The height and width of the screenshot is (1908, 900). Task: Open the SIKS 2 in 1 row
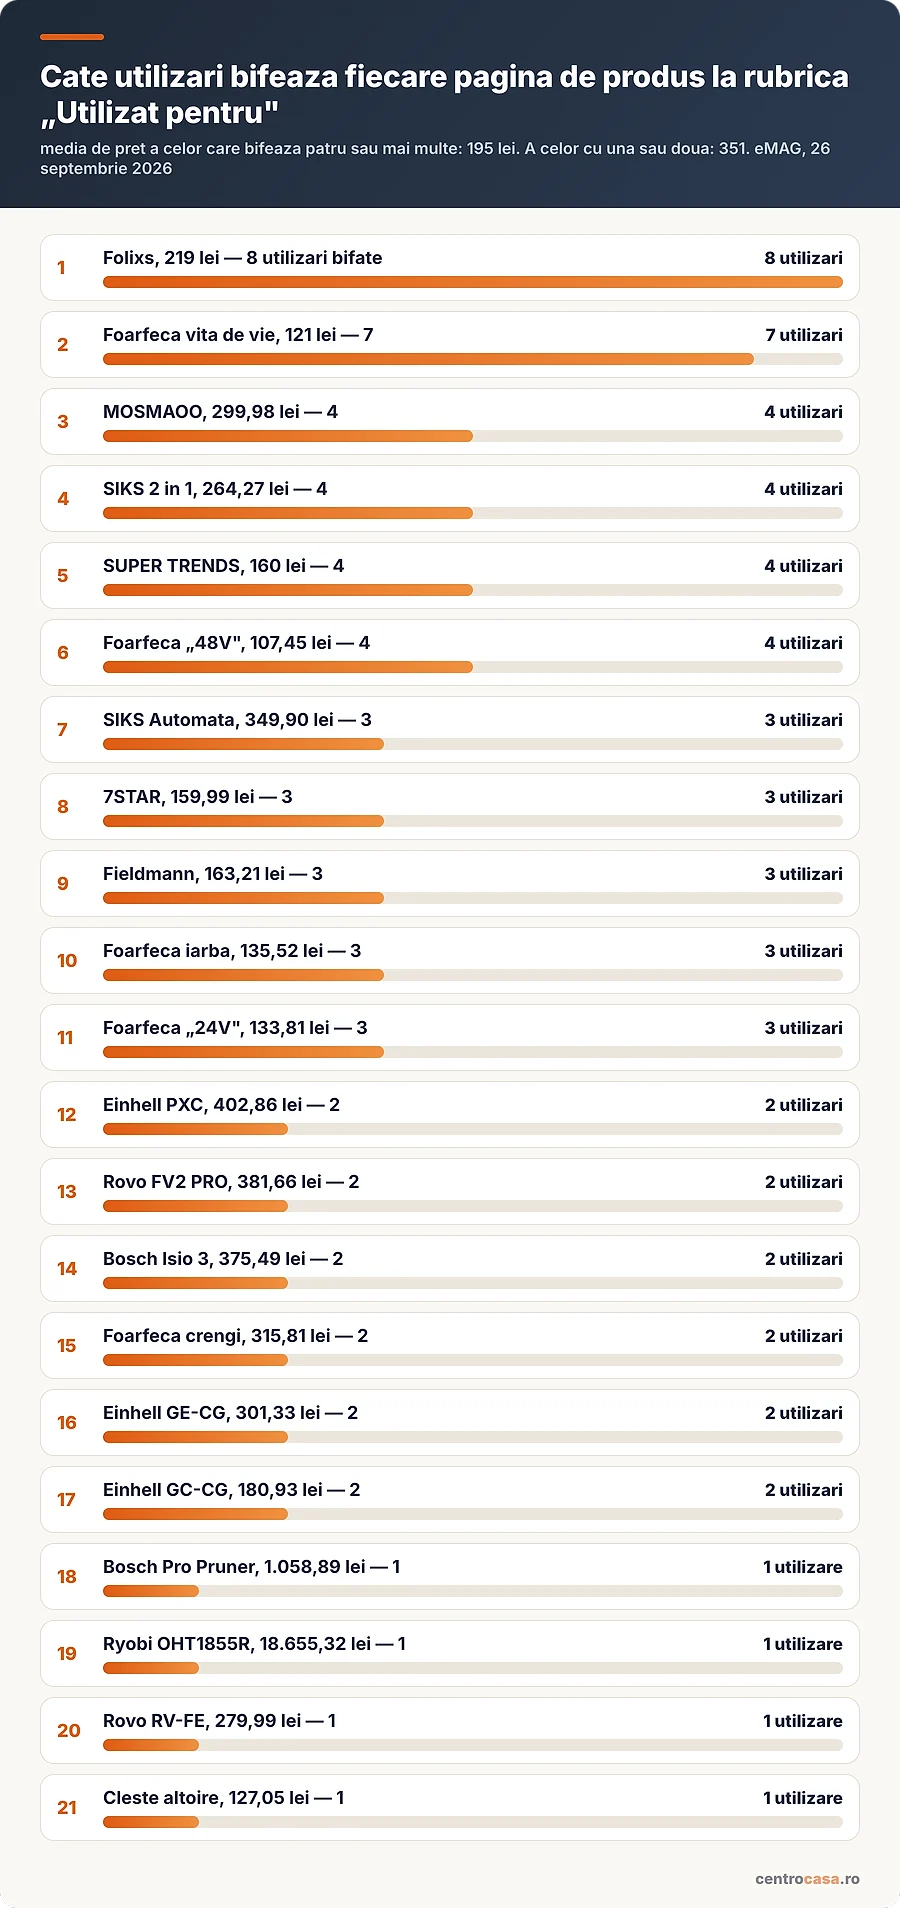pos(450,498)
